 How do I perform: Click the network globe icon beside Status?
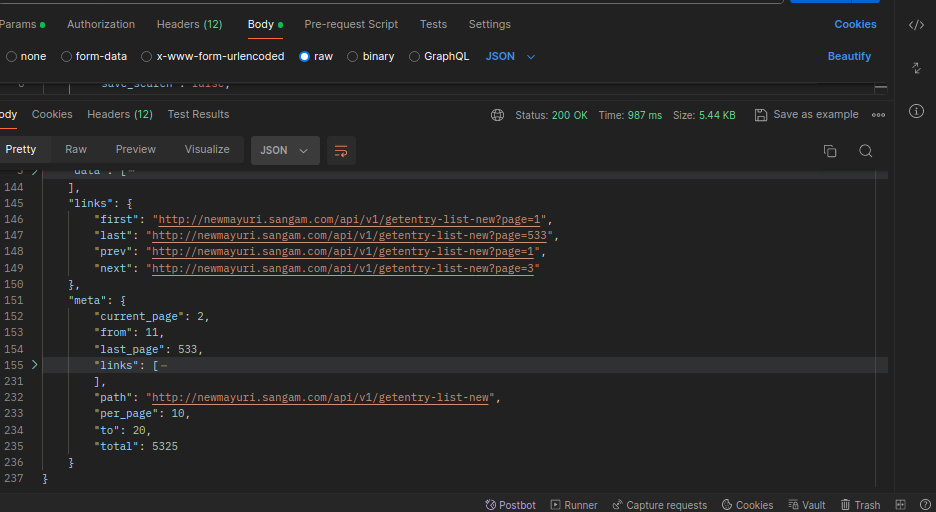click(497, 115)
